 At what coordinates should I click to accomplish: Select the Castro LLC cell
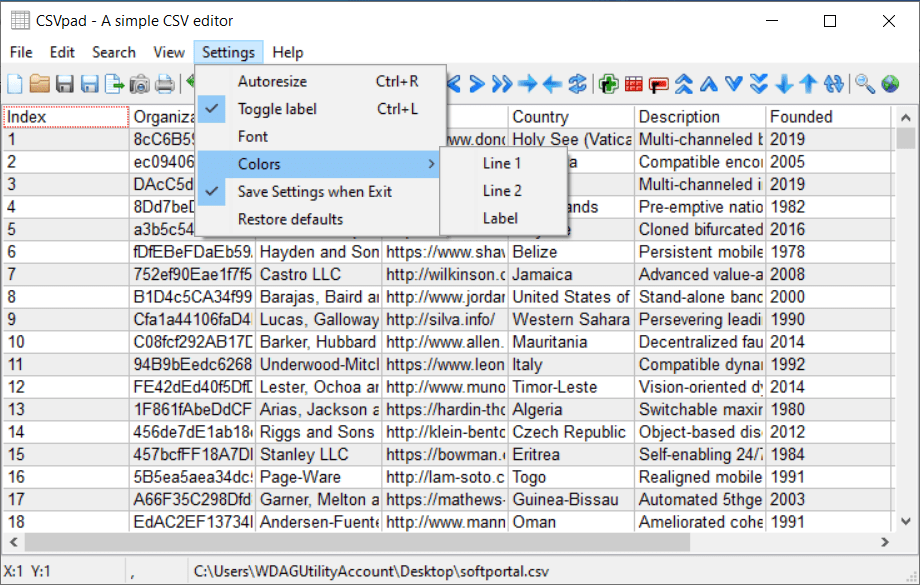point(319,275)
